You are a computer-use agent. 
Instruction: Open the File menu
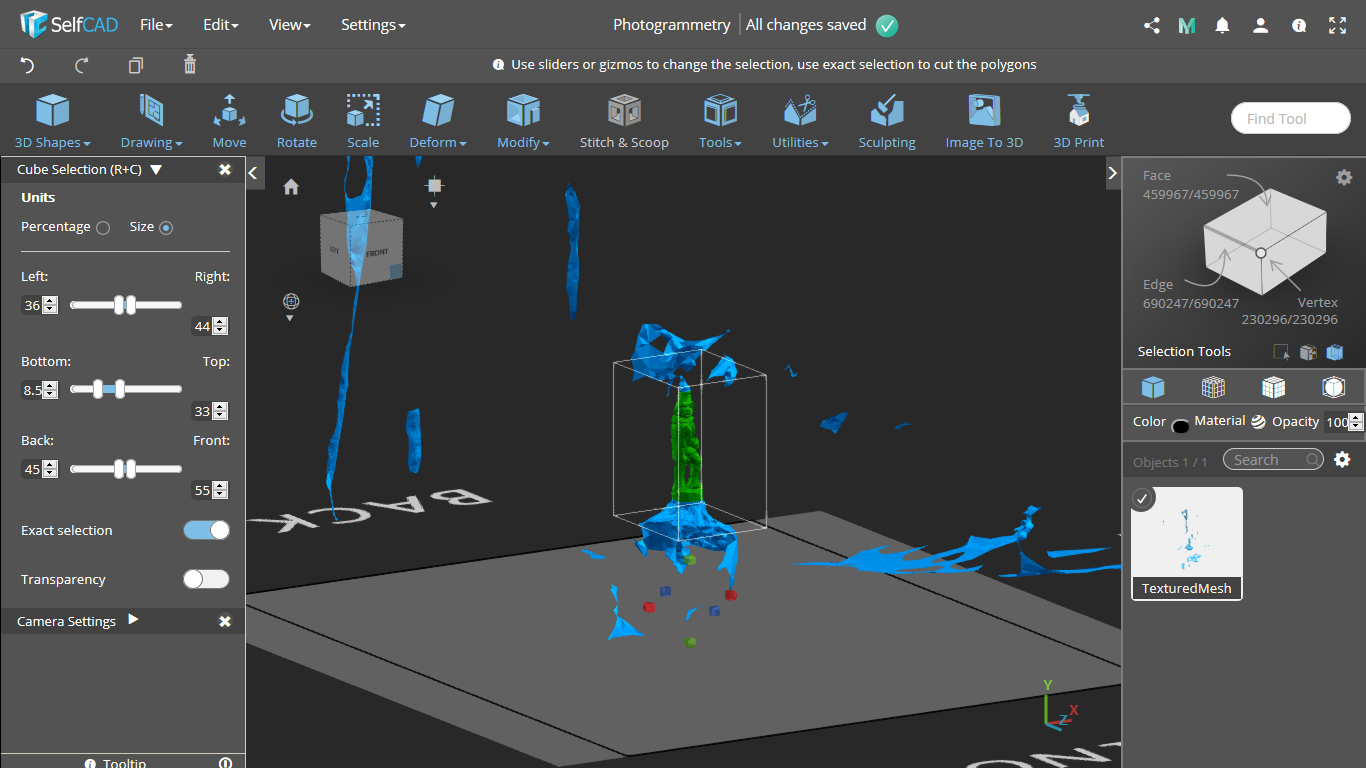[156, 25]
